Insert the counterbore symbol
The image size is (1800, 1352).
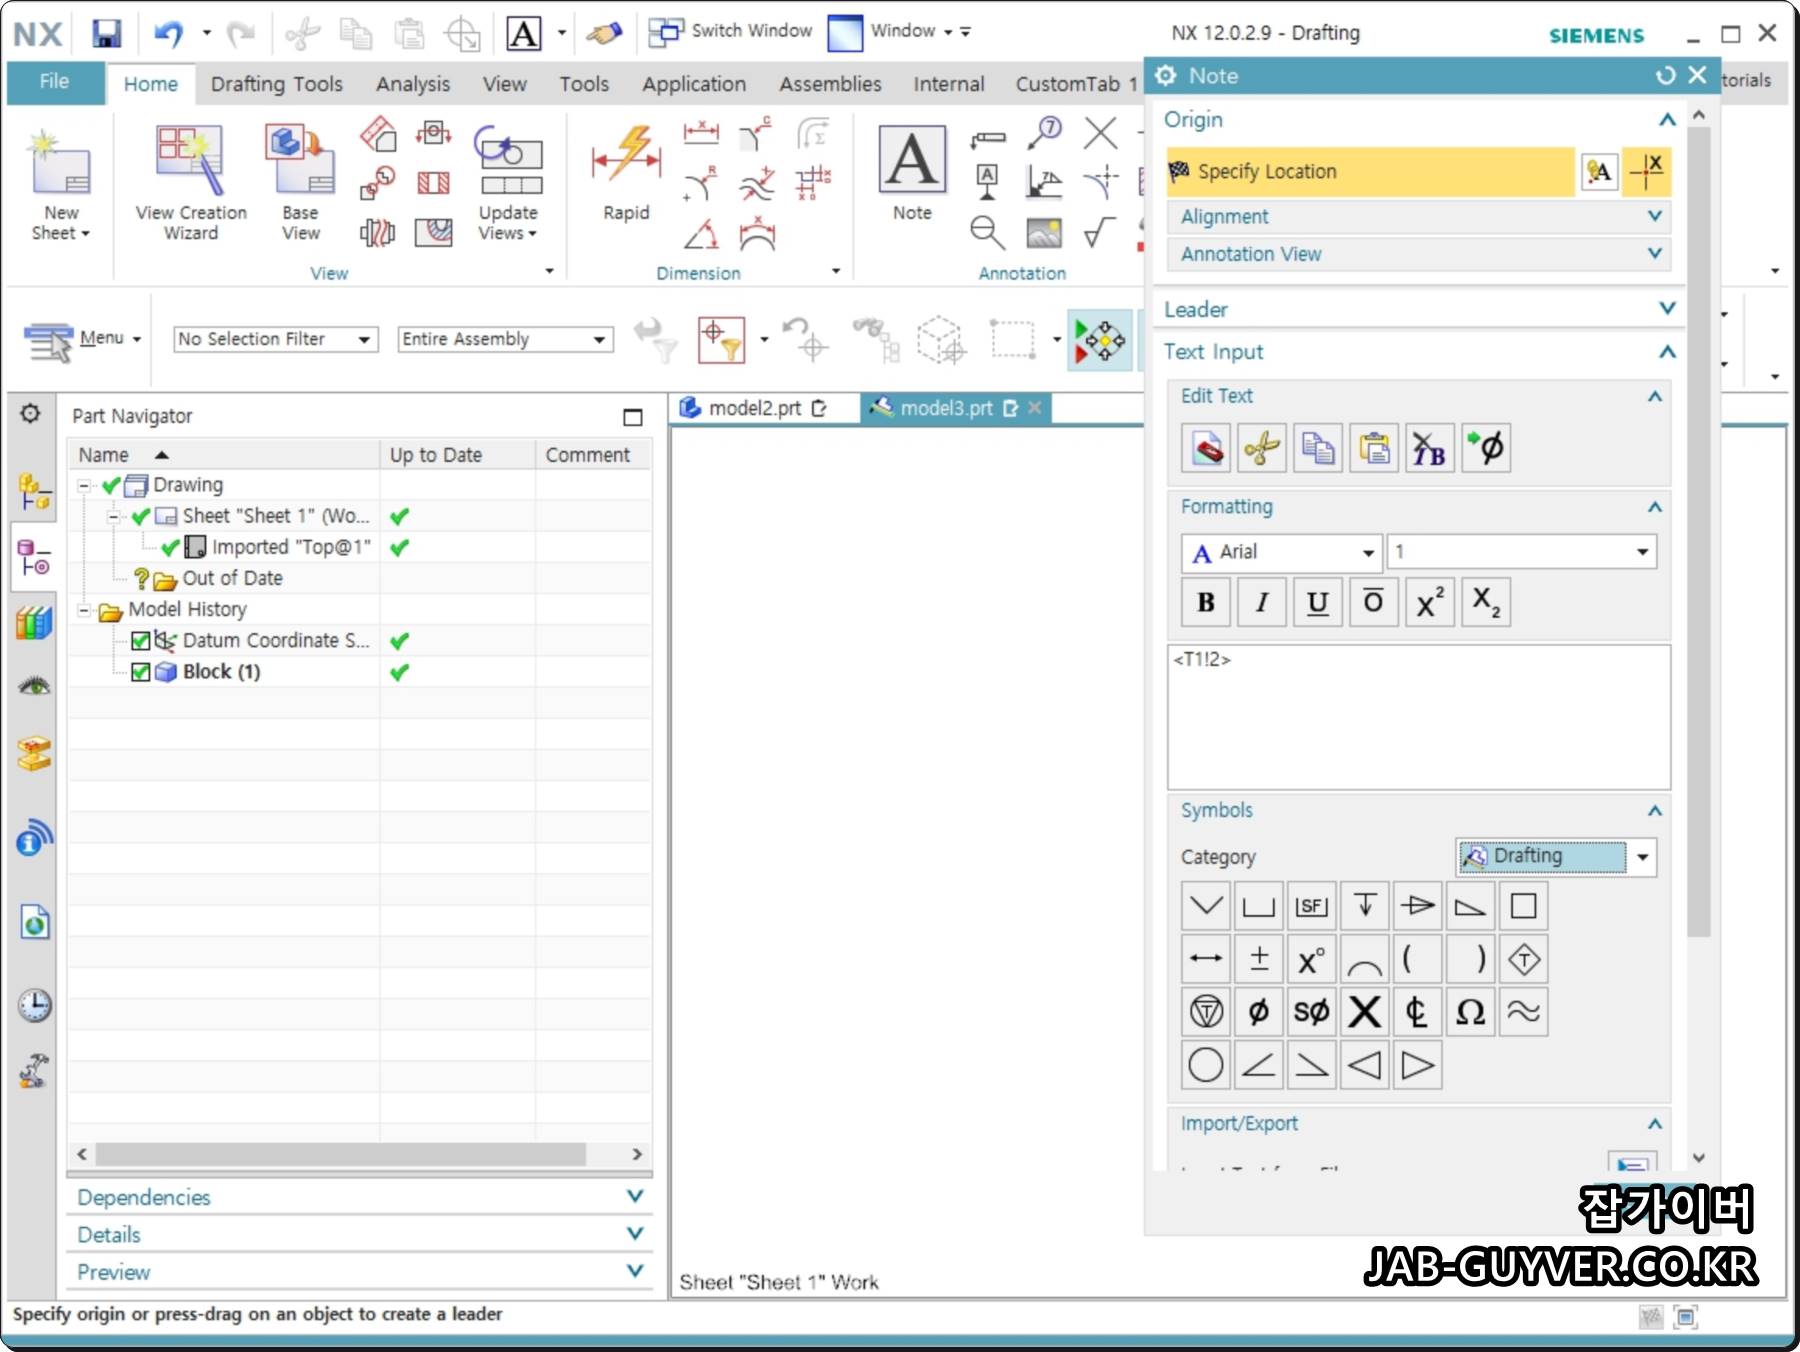coord(1258,906)
